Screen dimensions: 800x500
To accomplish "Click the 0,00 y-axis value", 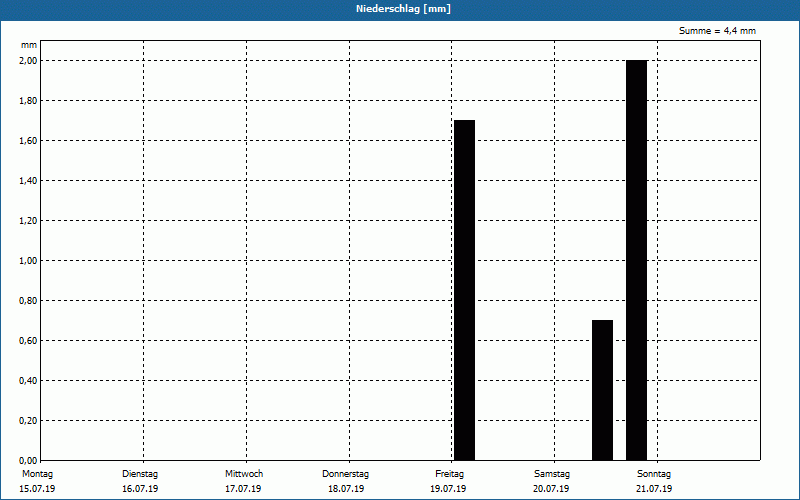I will click(29, 461).
